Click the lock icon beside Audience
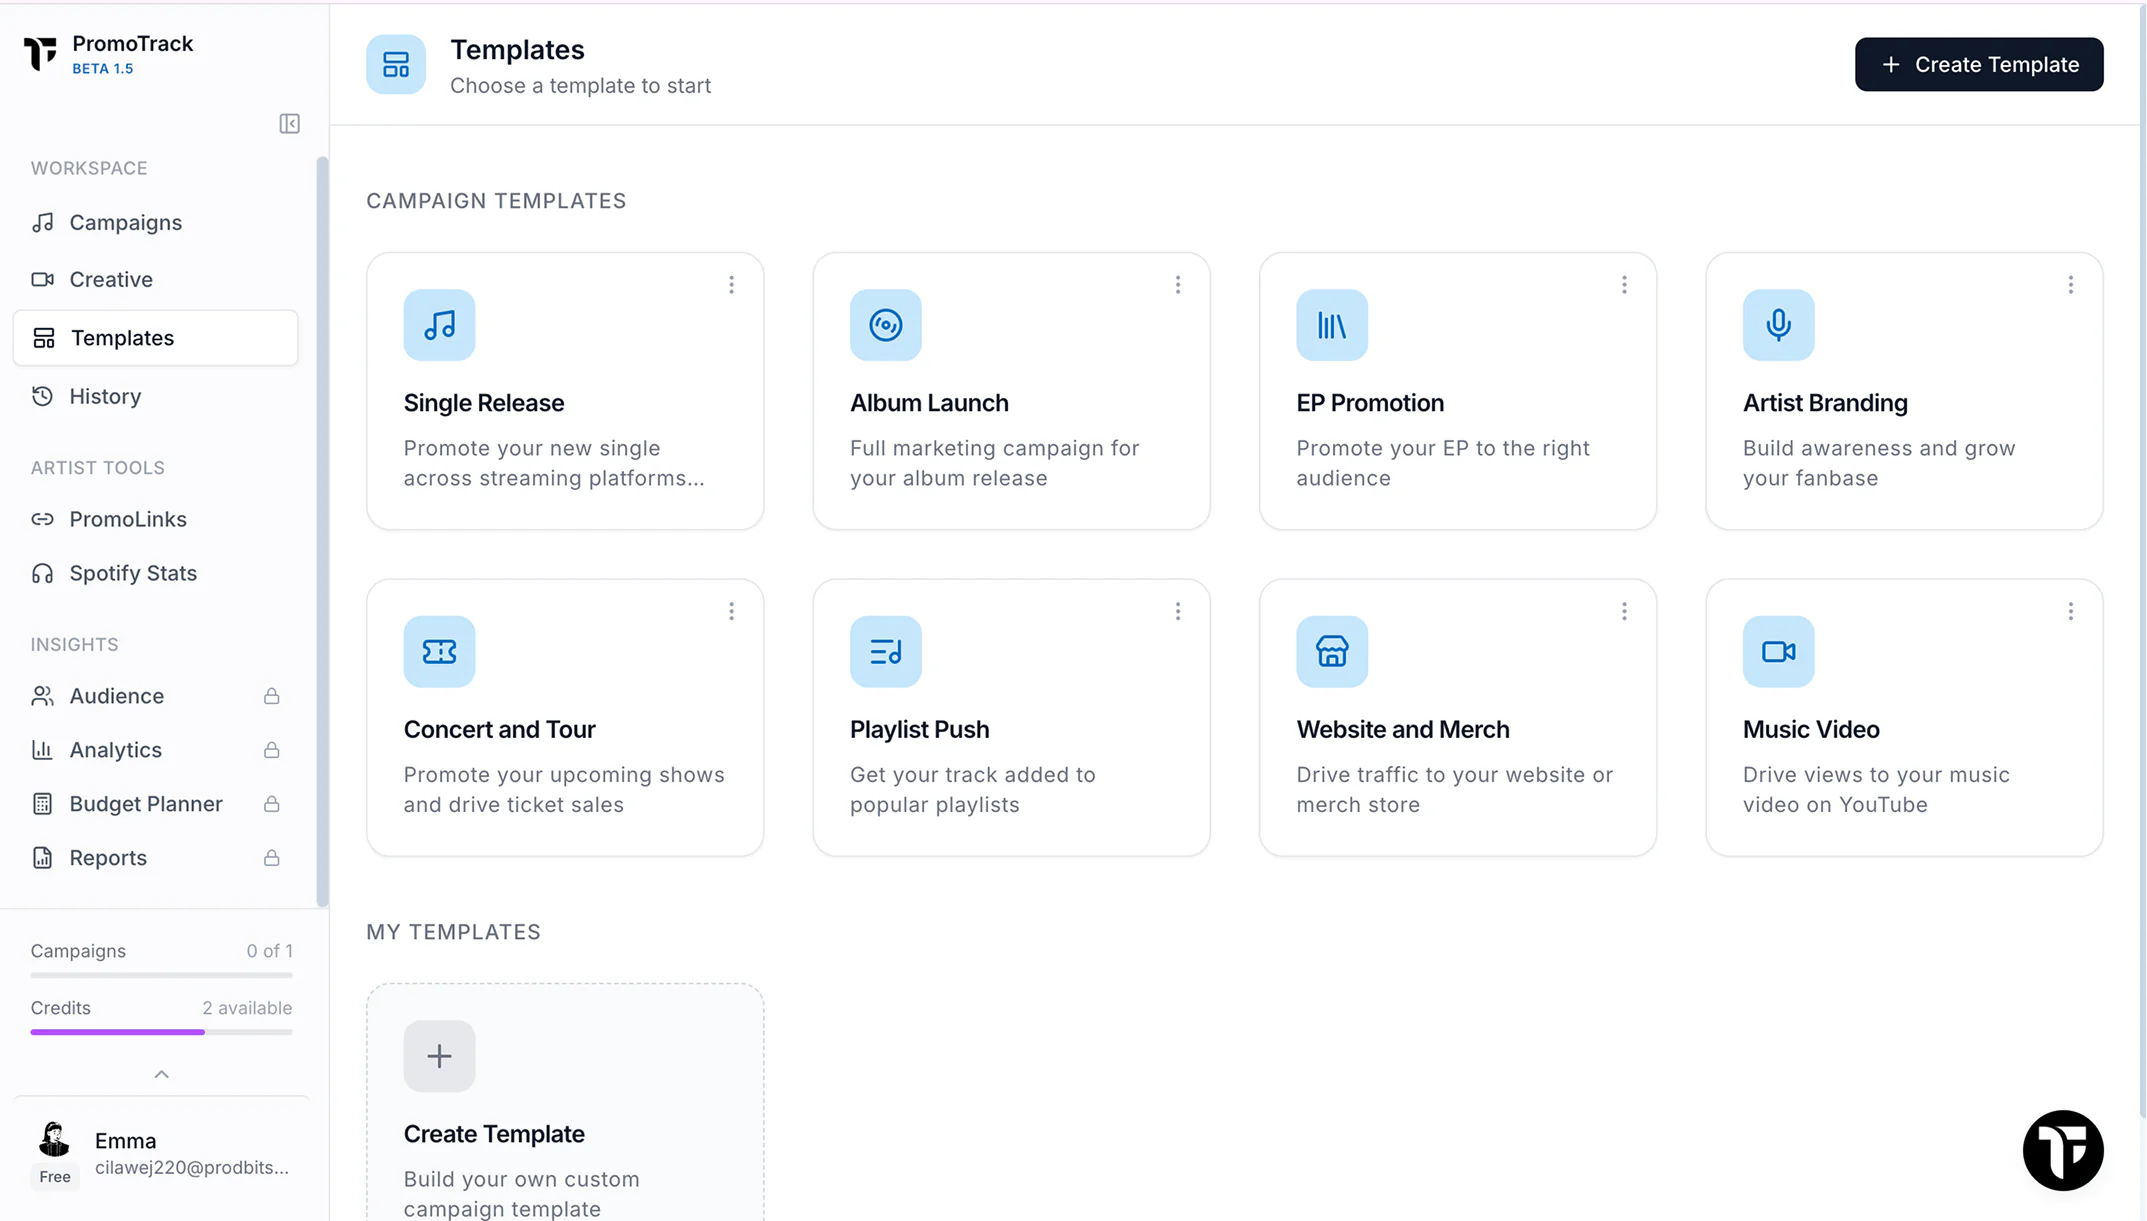2147x1221 pixels. coord(271,696)
